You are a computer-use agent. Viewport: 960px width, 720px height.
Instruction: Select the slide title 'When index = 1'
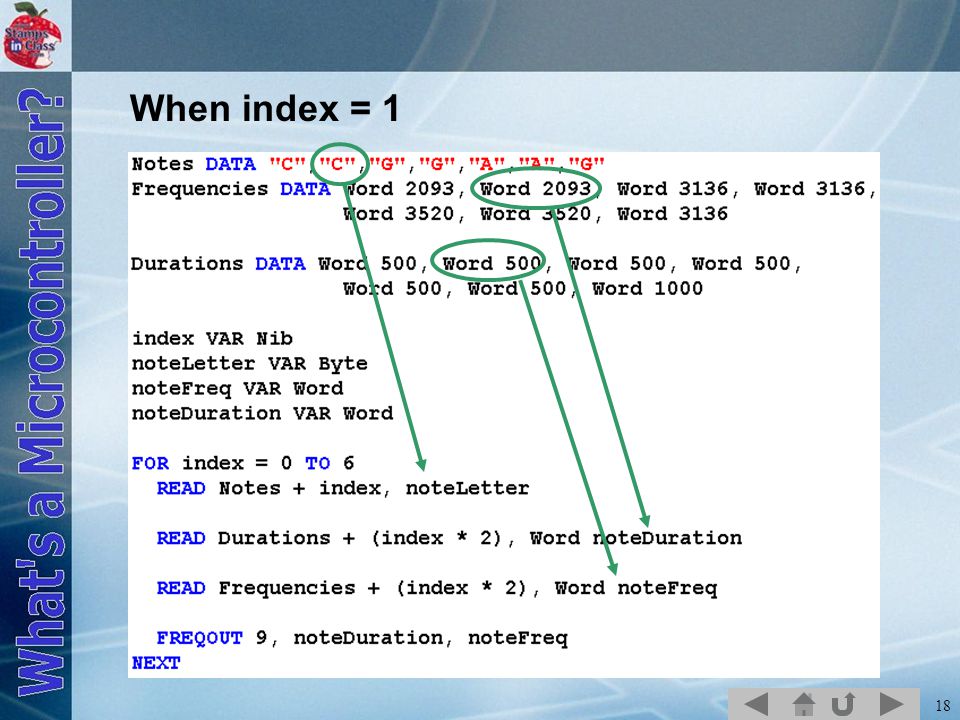point(264,108)
